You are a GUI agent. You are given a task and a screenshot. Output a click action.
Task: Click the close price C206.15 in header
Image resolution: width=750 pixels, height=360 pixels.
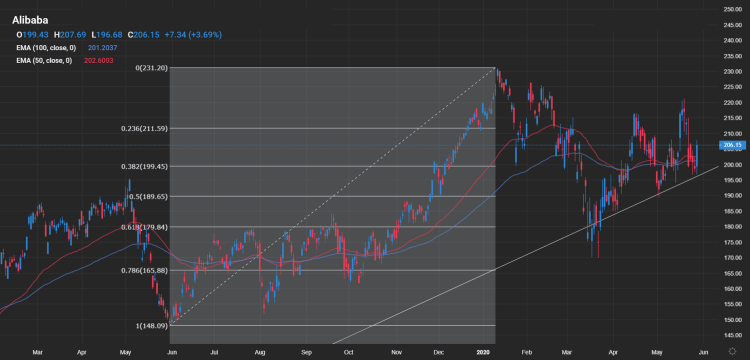point(143,35)
